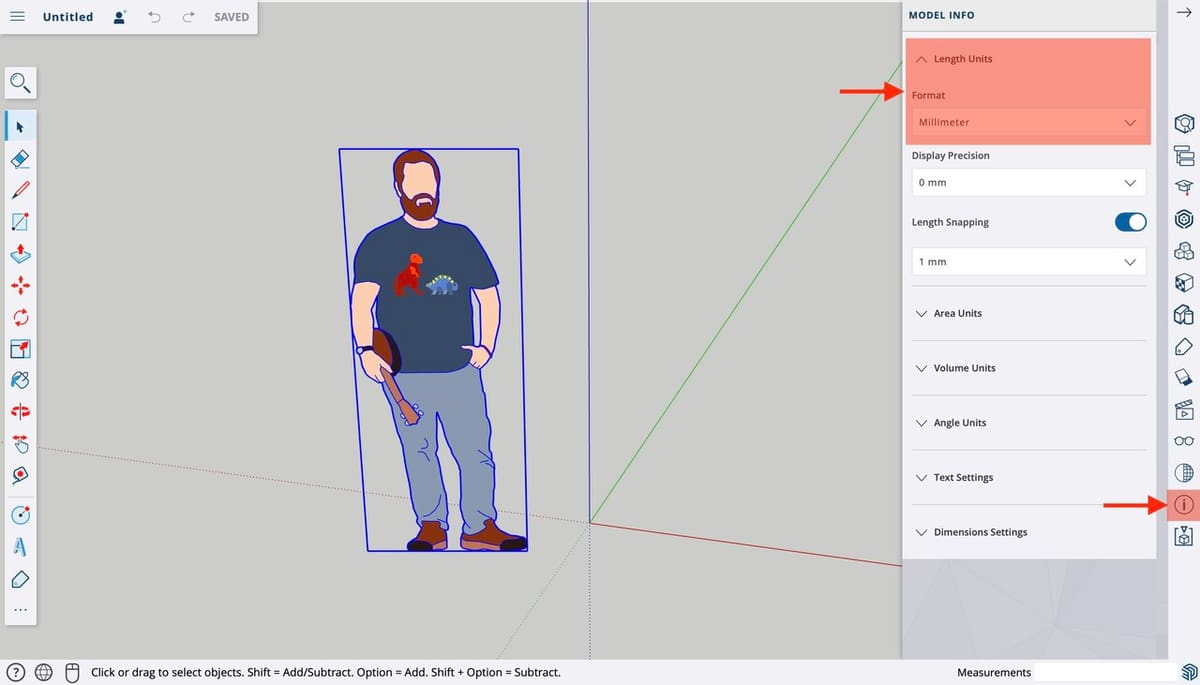This screenshot has width=1200, height=685.
Task: Open the hamburger main menu
Action: pyautogui.click(x=17, y=17)
